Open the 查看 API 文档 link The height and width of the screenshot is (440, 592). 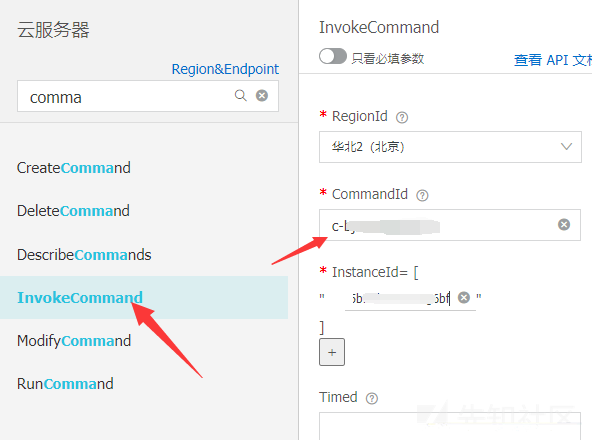(553, 60)
